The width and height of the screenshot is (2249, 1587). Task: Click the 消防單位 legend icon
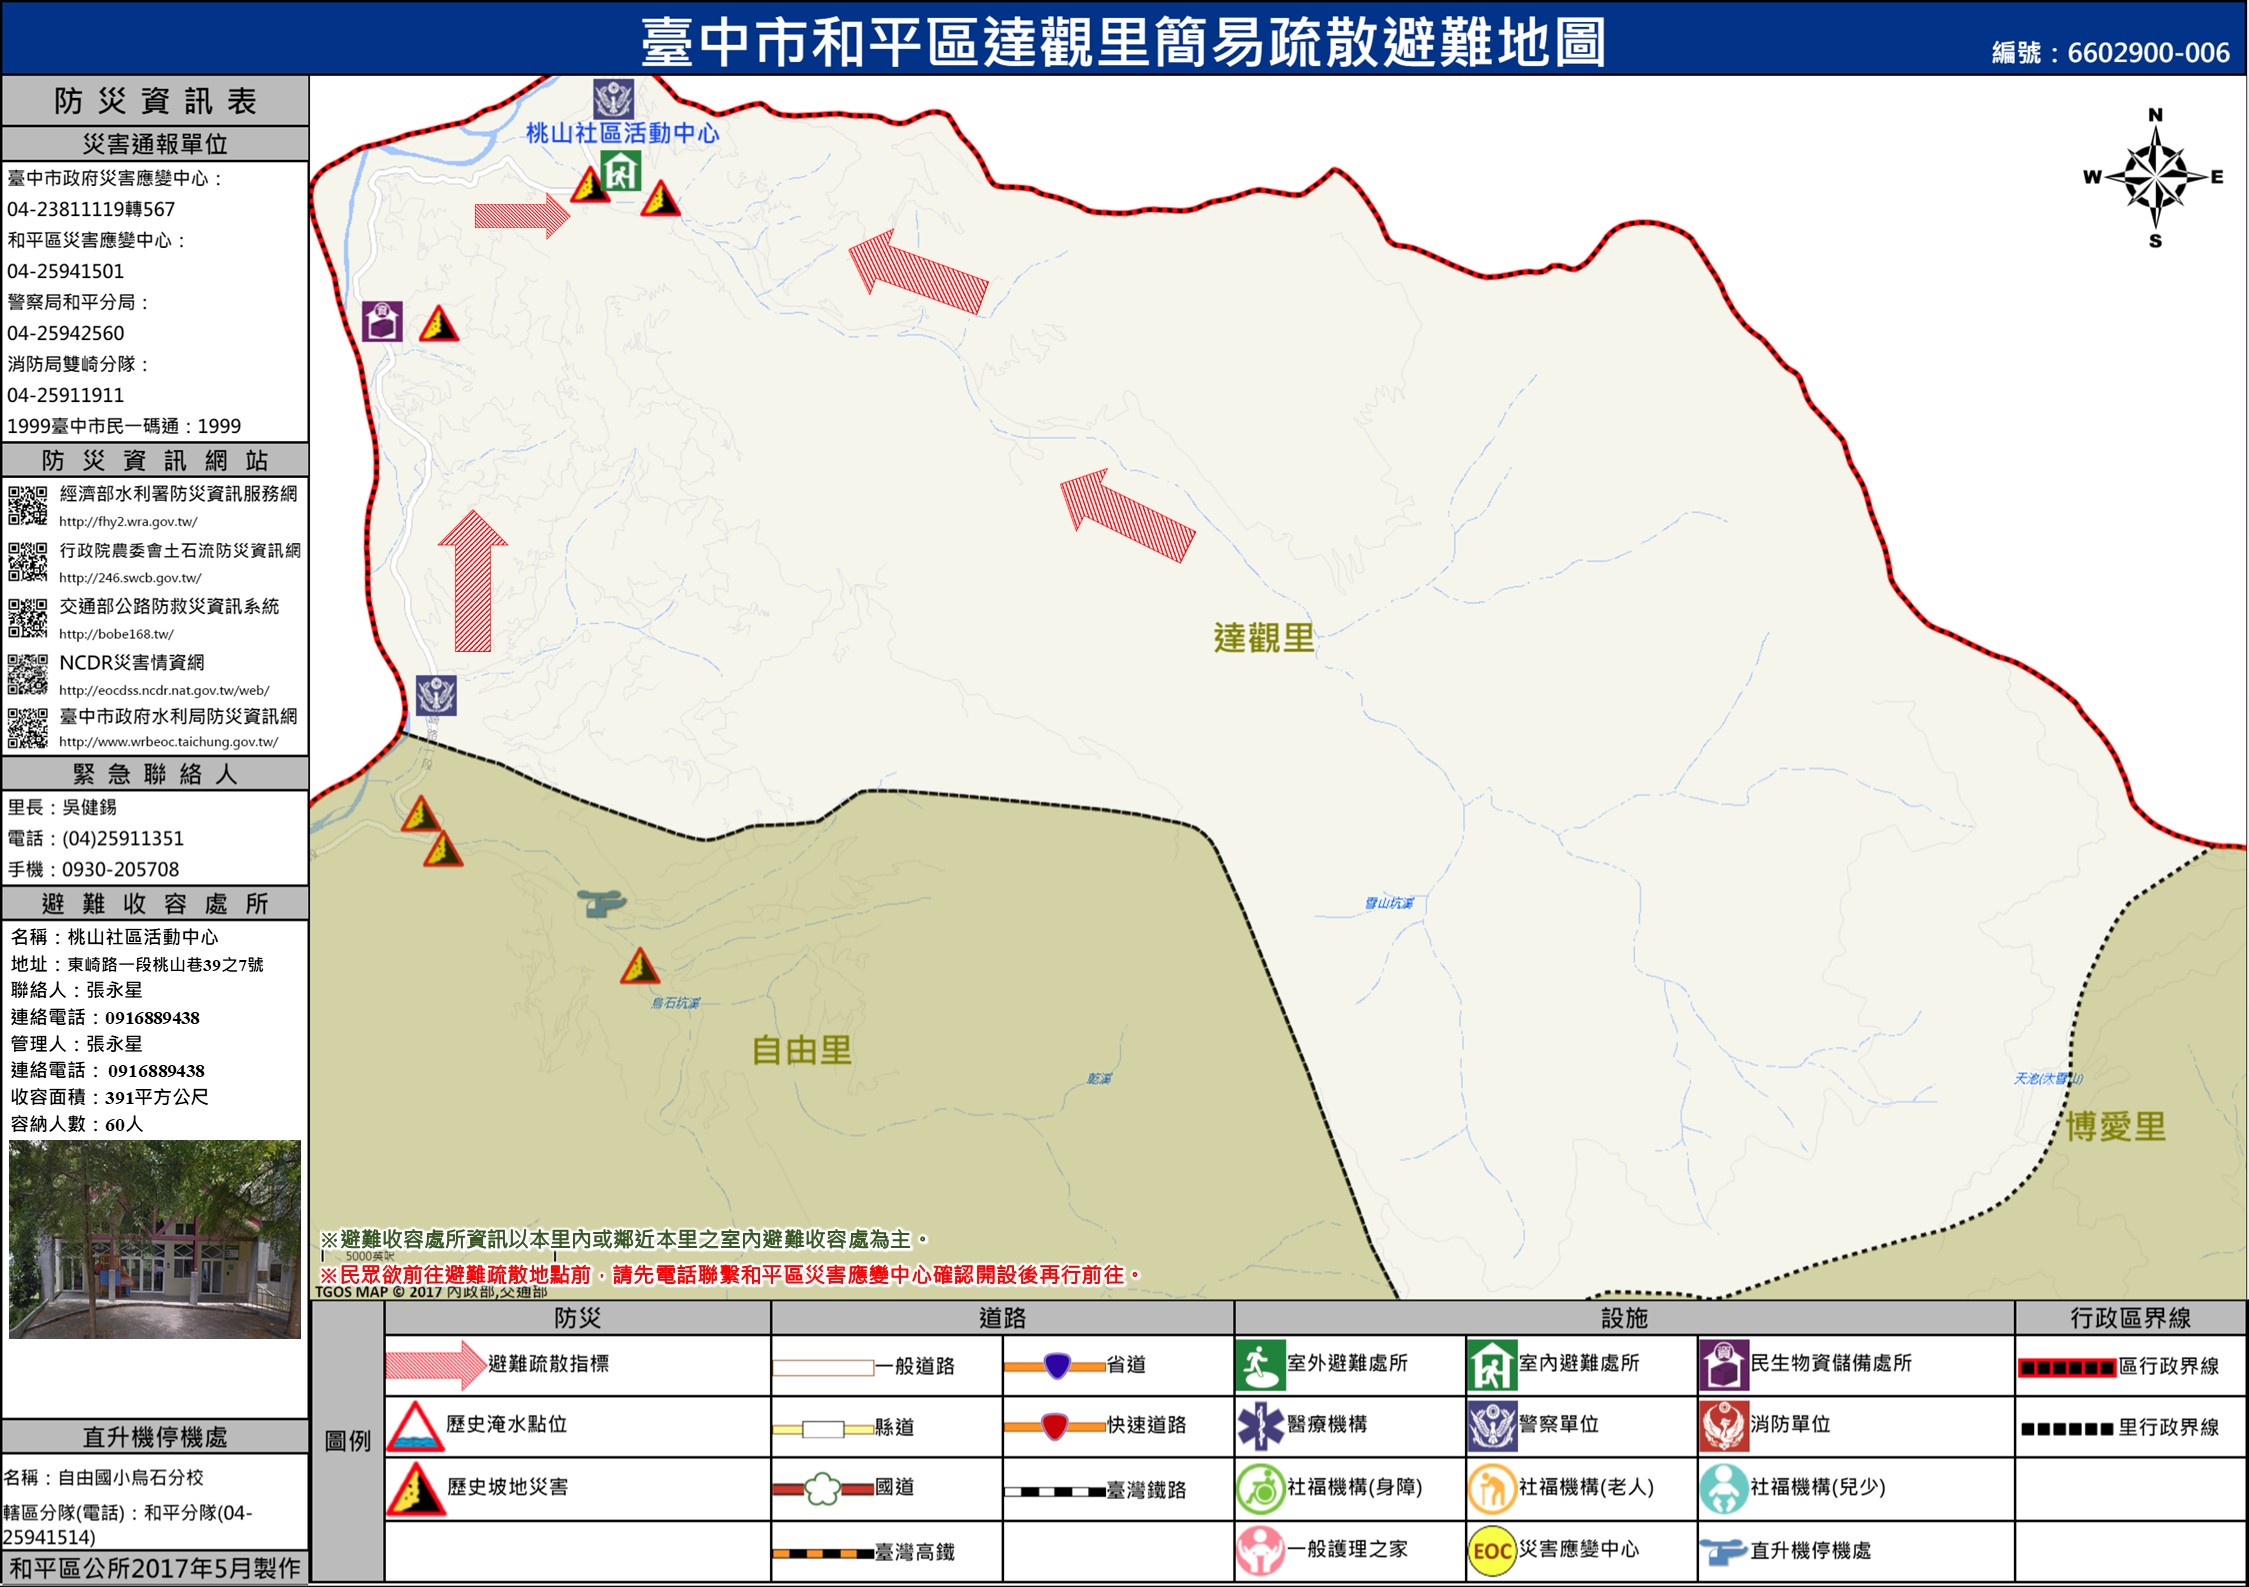coord(1723,1426)
